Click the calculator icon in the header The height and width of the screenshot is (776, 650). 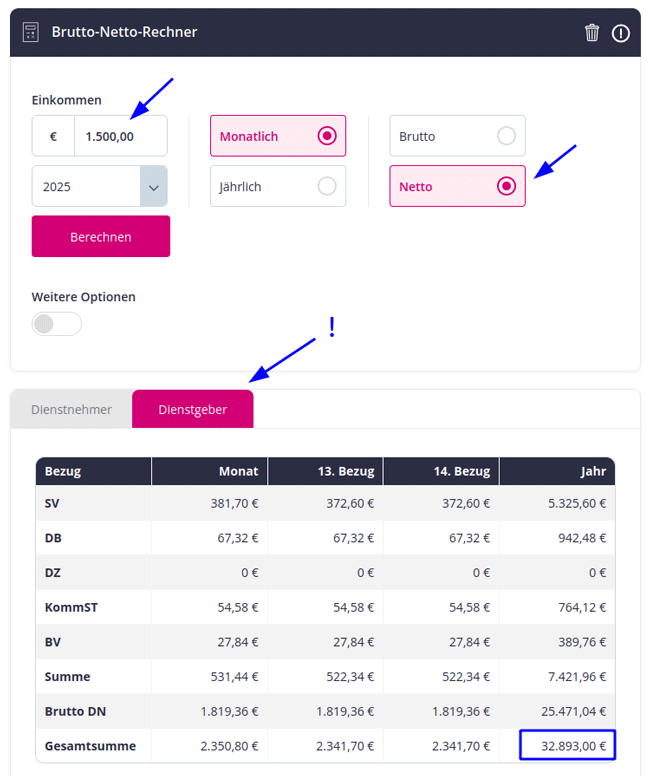(x=31, y=32)
